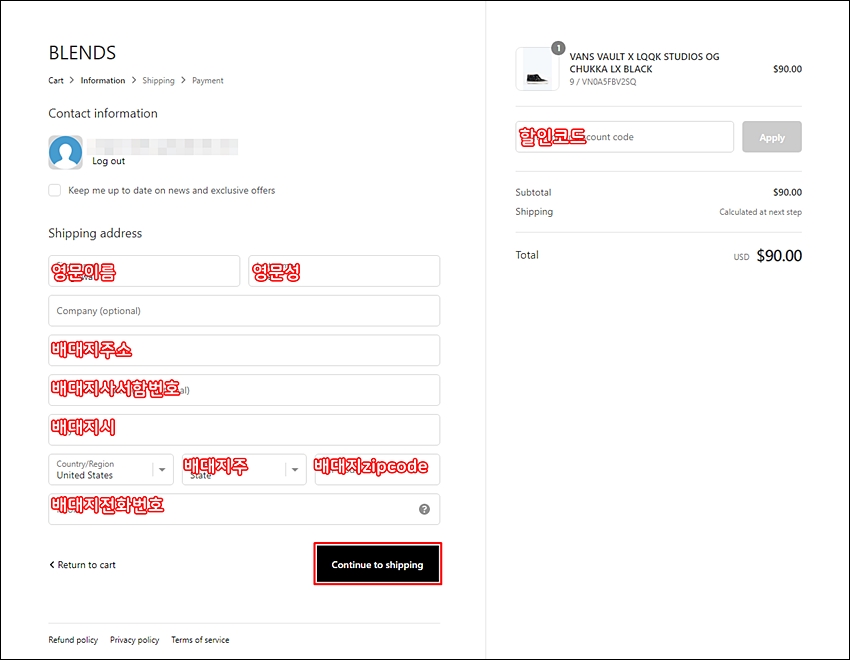Focus the city input field

click(244, 430)
